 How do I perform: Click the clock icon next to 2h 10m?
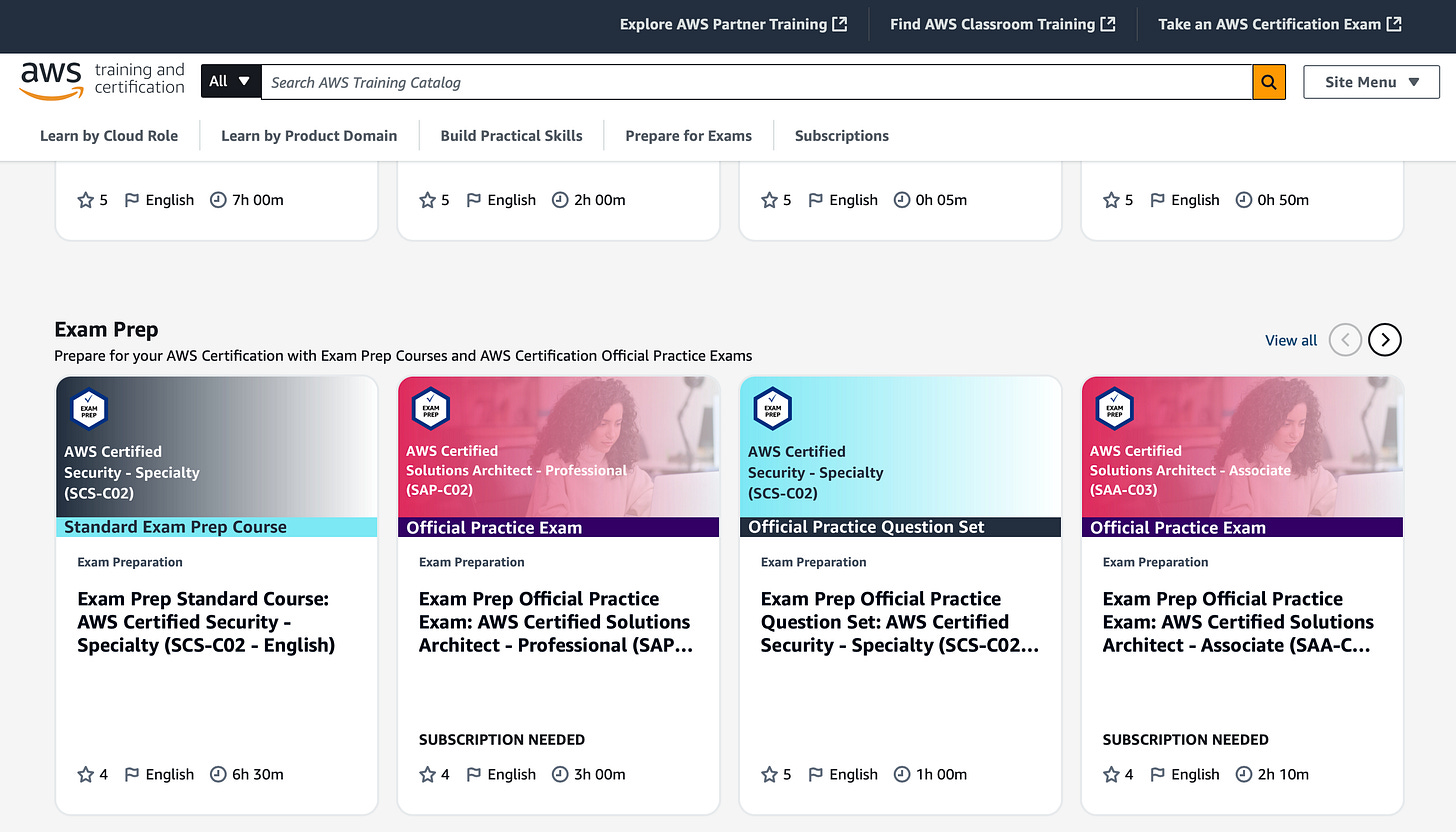(x=1244, y=774)
